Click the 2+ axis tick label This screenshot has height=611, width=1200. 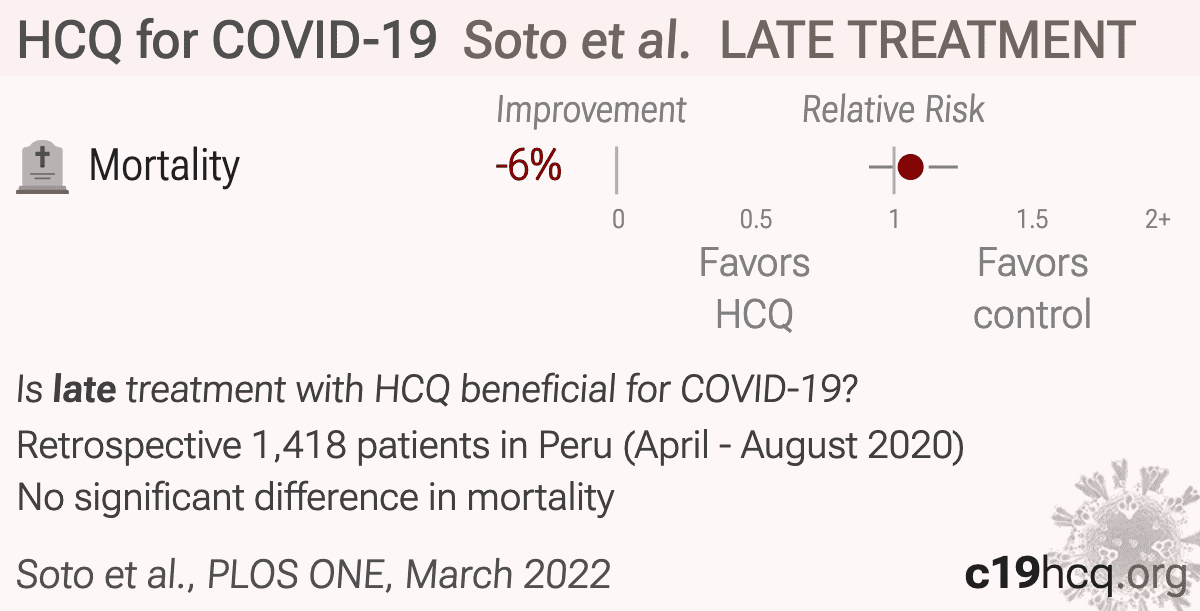1157,220
